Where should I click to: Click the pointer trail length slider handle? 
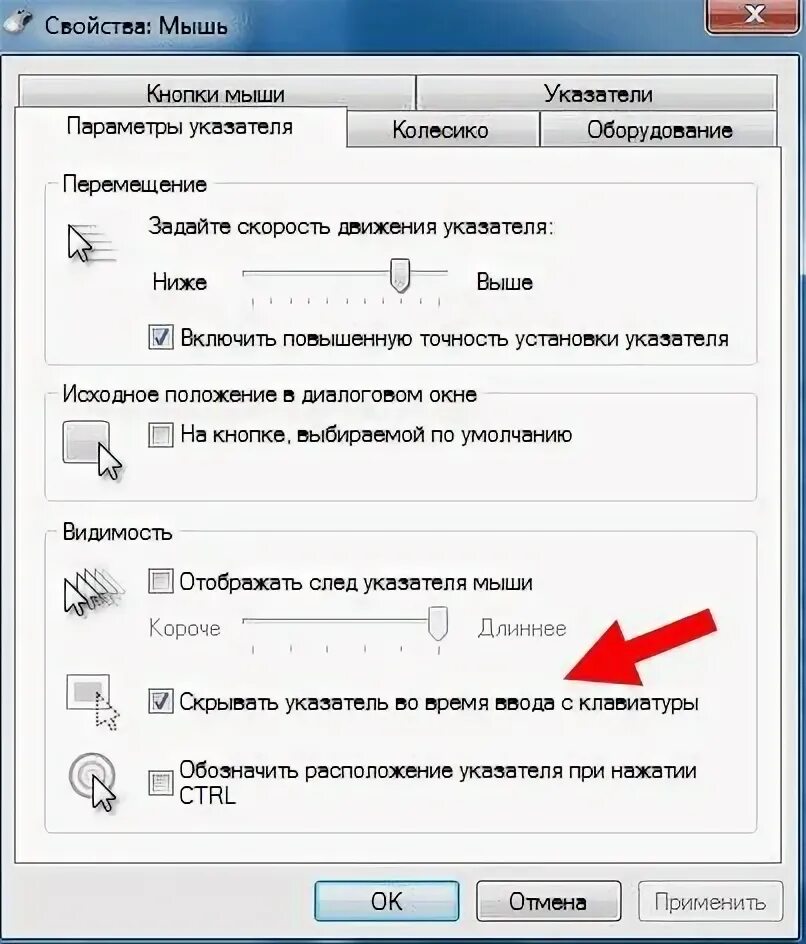point(438,624)
